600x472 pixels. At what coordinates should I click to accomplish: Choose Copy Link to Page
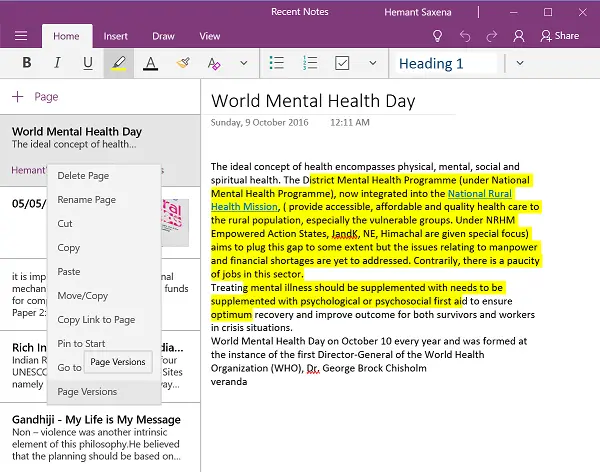pyautogui.click(x=104, y=320)
